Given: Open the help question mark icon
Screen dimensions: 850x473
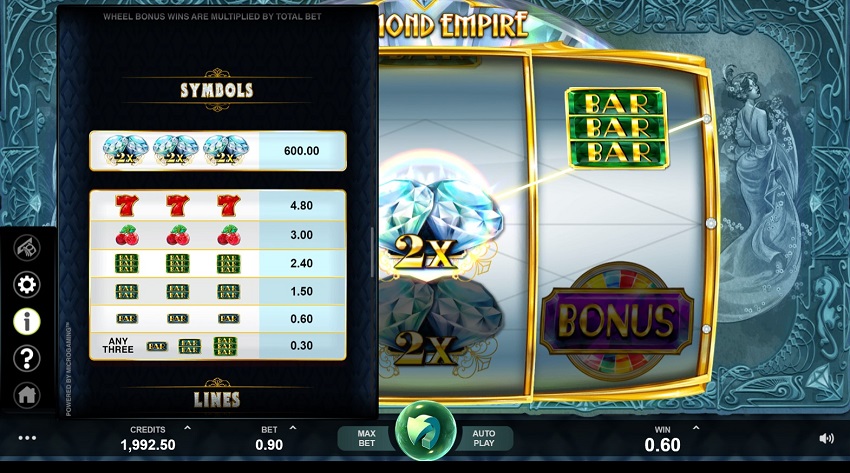Looking at the screenshot, I should pyautogui.click(x=27, y=358).
